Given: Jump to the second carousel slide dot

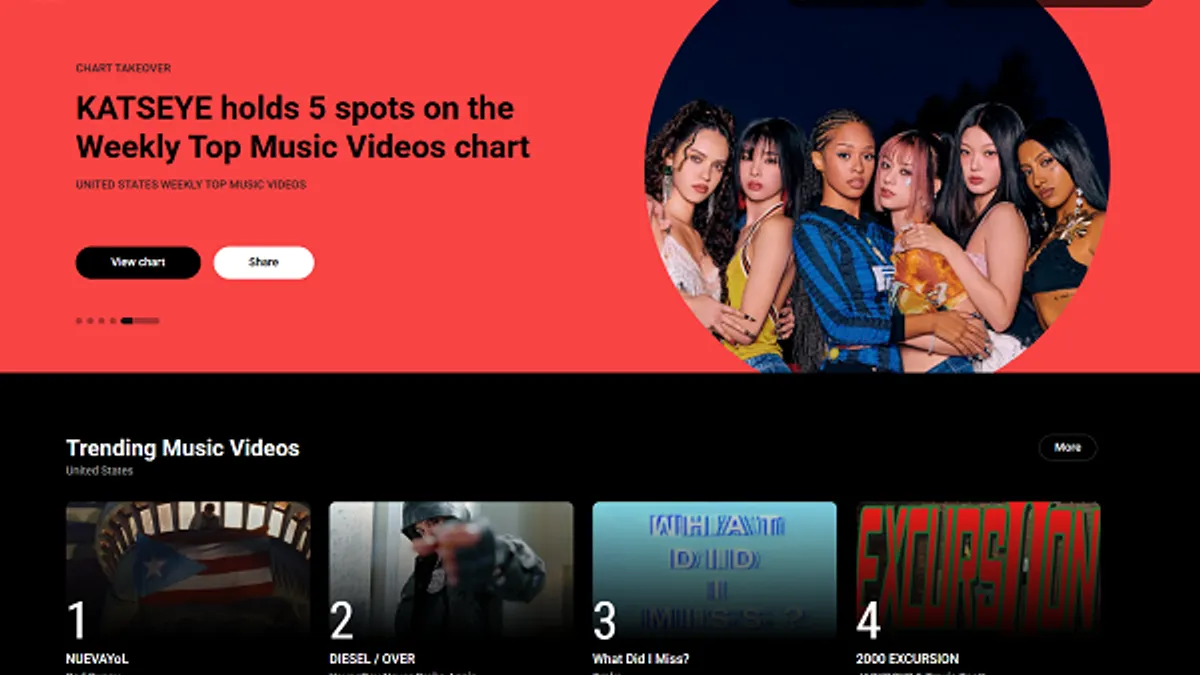Looking at the screenshot, I should click(90, 321).
